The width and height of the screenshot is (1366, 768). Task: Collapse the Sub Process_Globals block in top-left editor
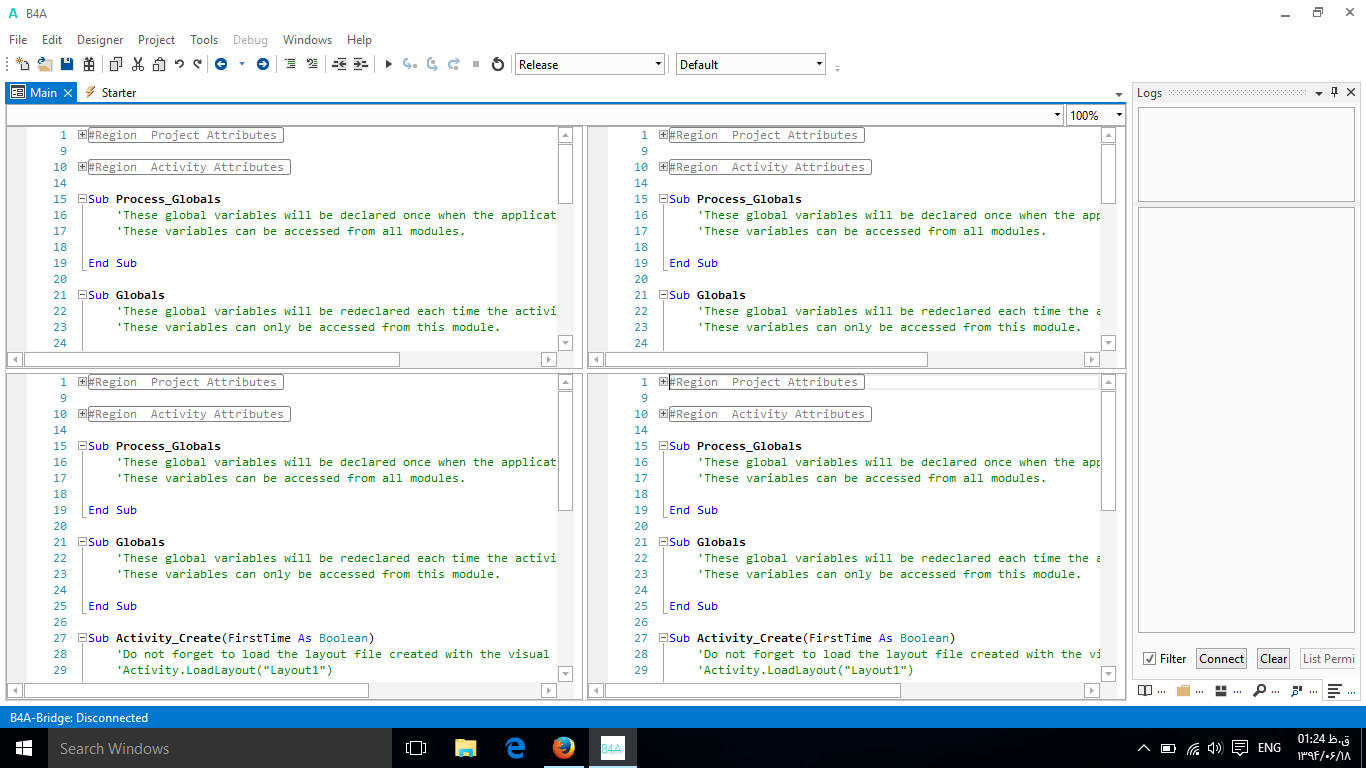point(82,199)
